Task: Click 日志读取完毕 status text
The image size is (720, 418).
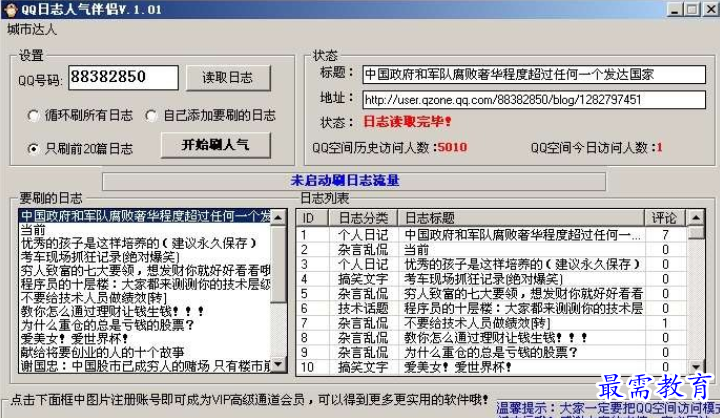Action: coord(407,122)
